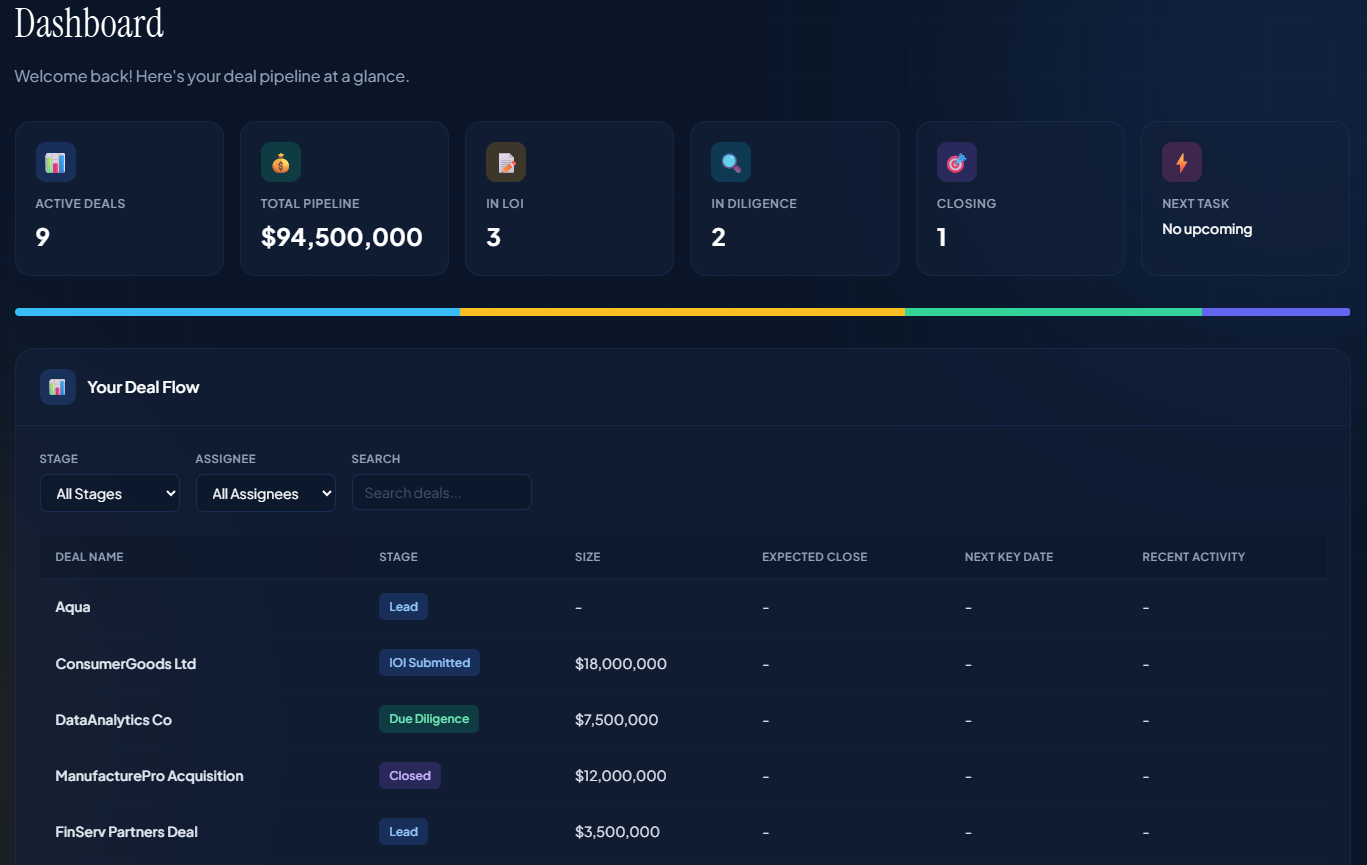Screen dimensions: 1367x865
Task: Click the $3,500,000 size value
Action: [x=618, y=832]
